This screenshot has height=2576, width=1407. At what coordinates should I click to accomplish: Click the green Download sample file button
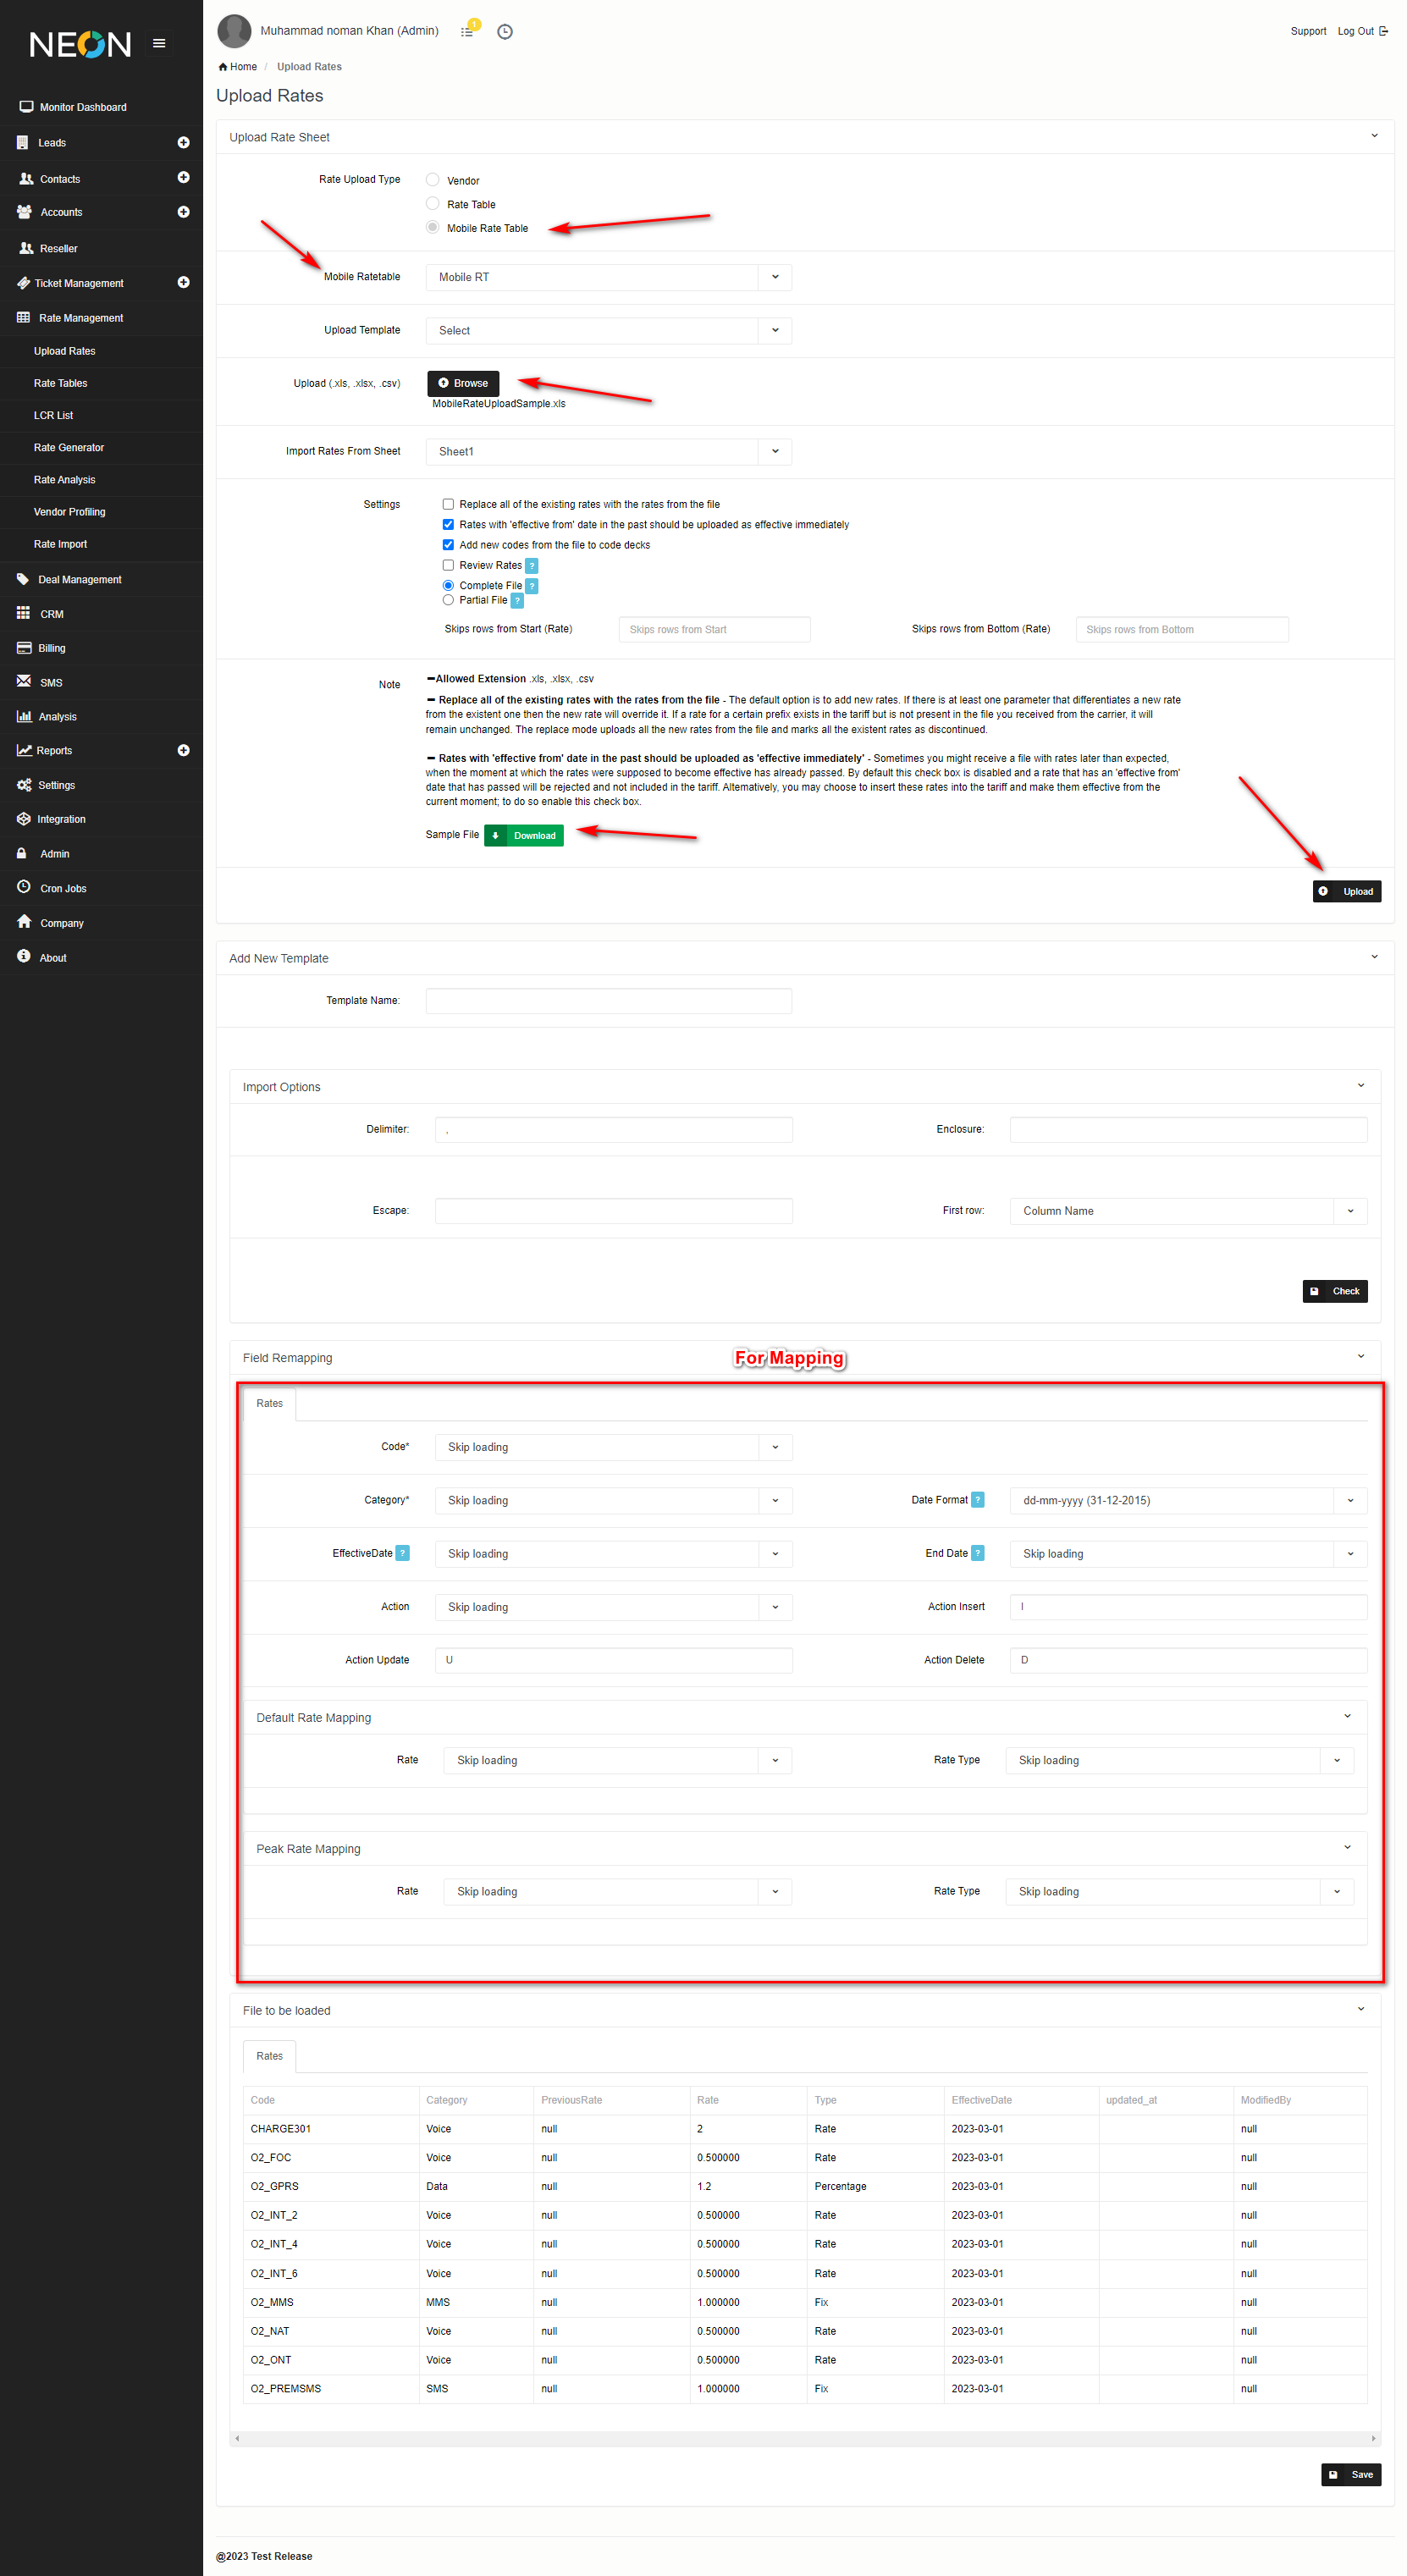pos(524,836)
